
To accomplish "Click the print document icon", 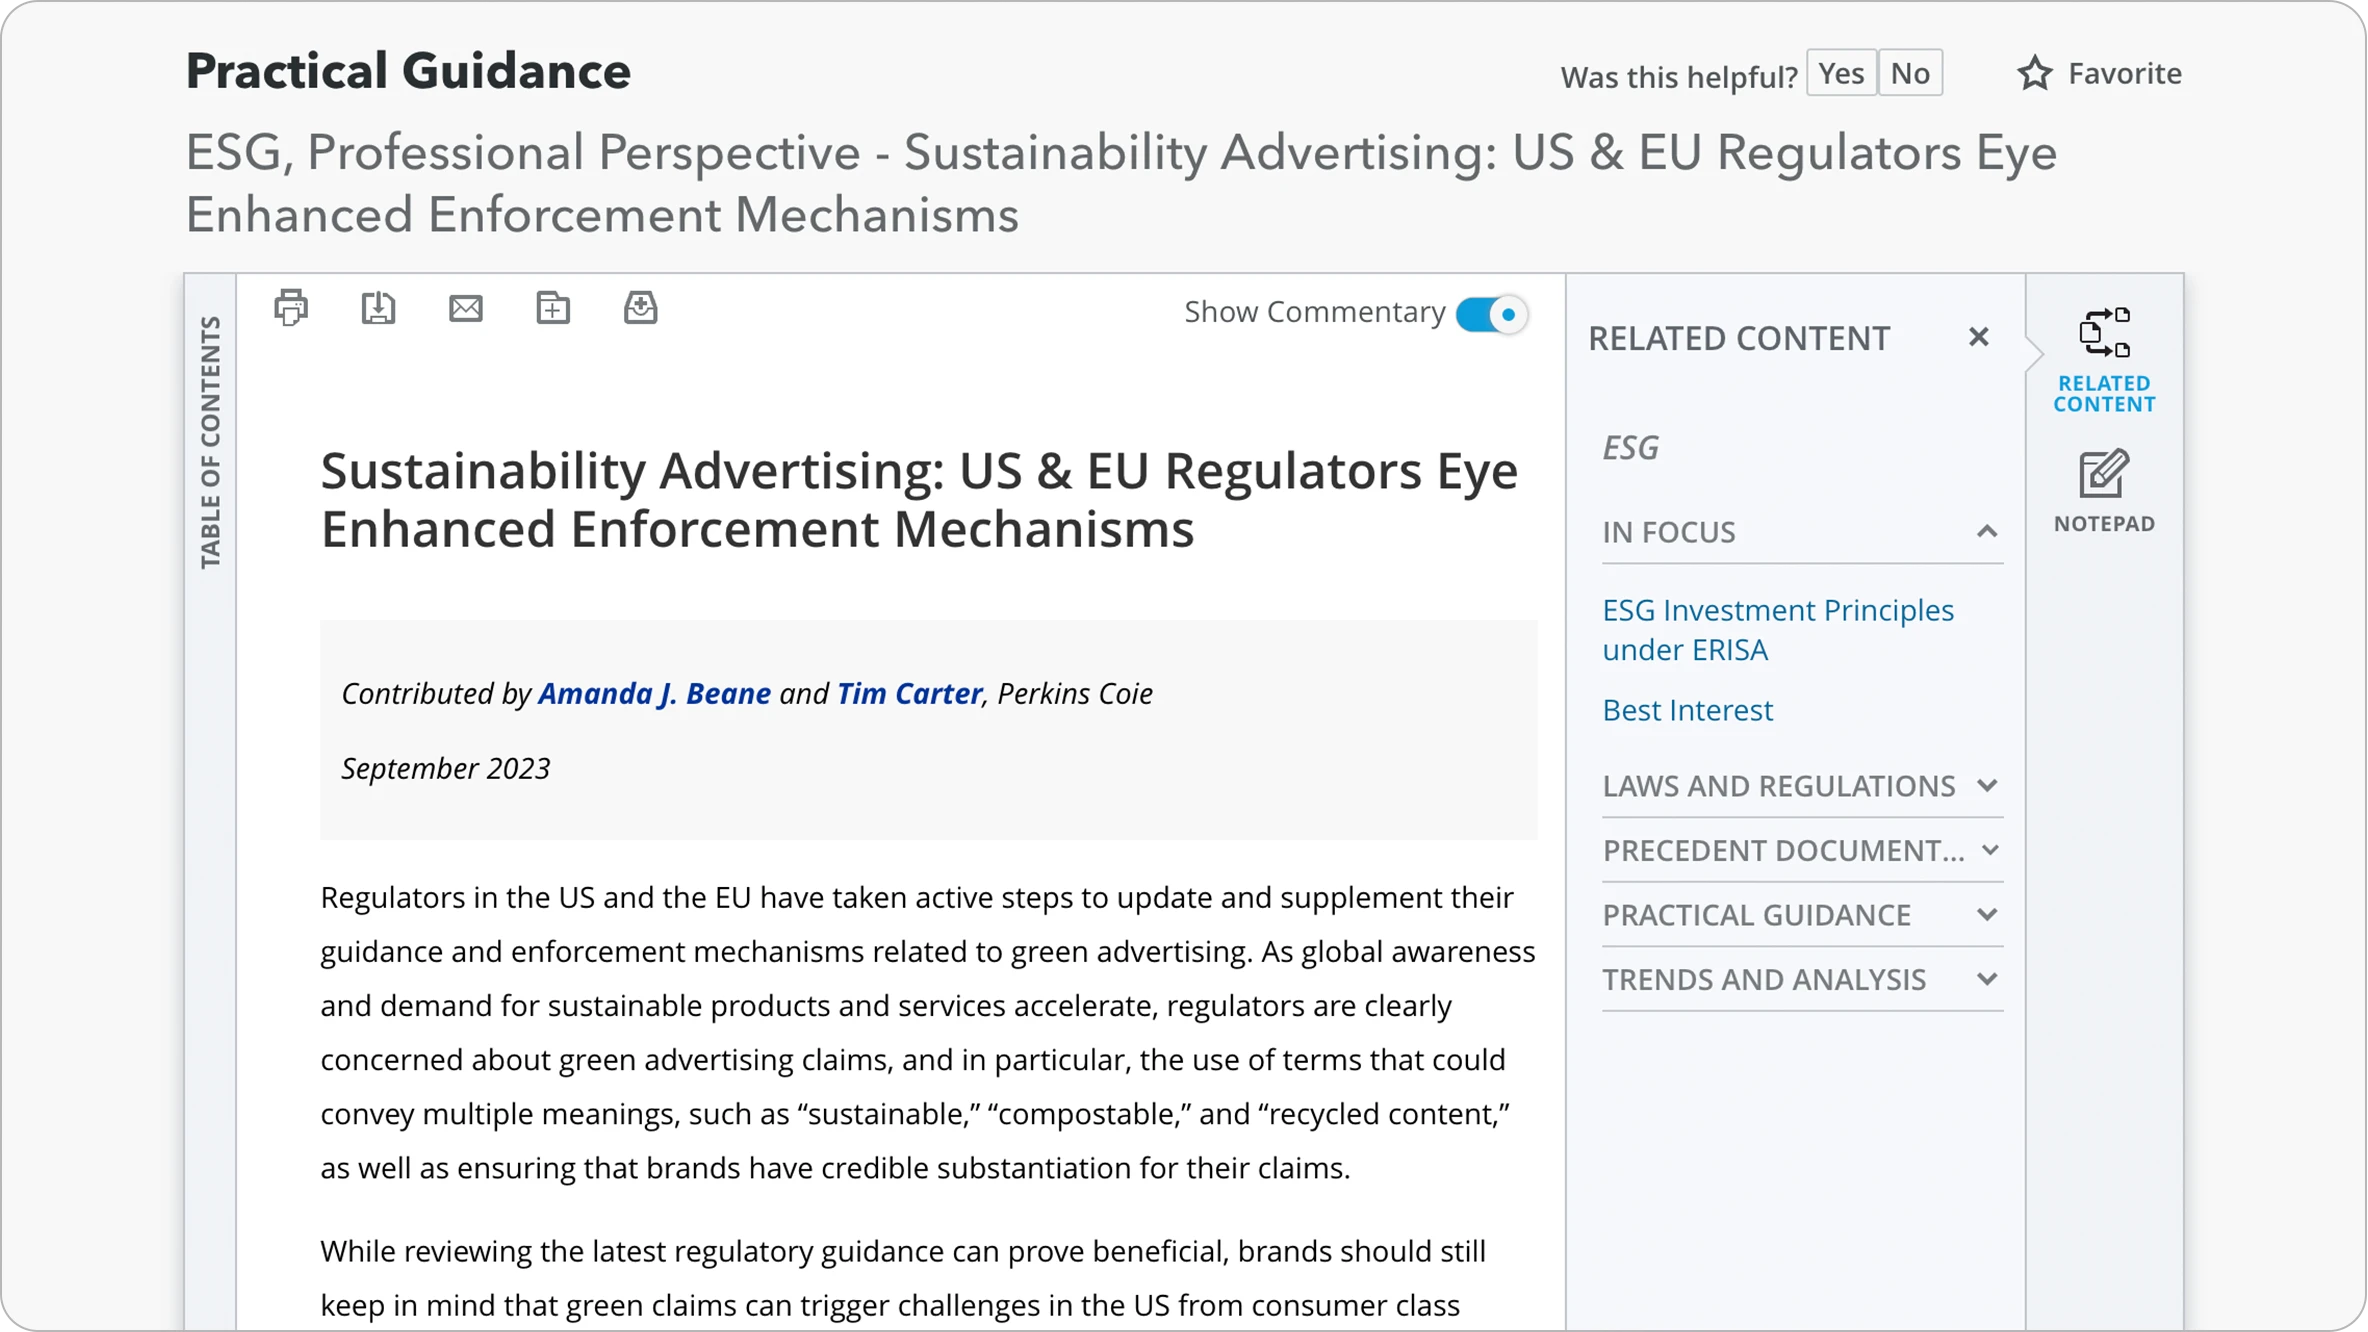I will [x=291, y=308].
